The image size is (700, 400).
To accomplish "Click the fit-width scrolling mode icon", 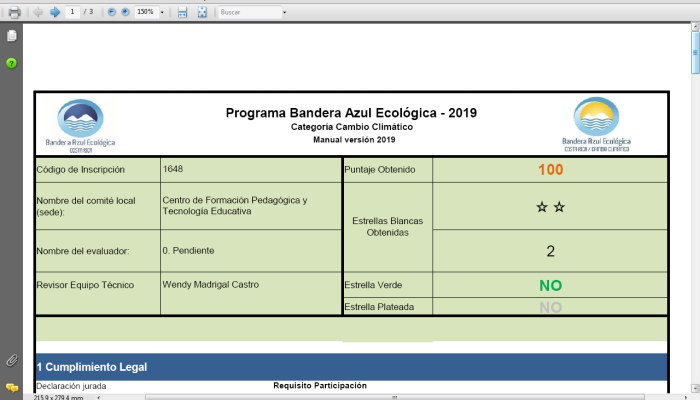I will pyautogui.click(x=183, y=12).
